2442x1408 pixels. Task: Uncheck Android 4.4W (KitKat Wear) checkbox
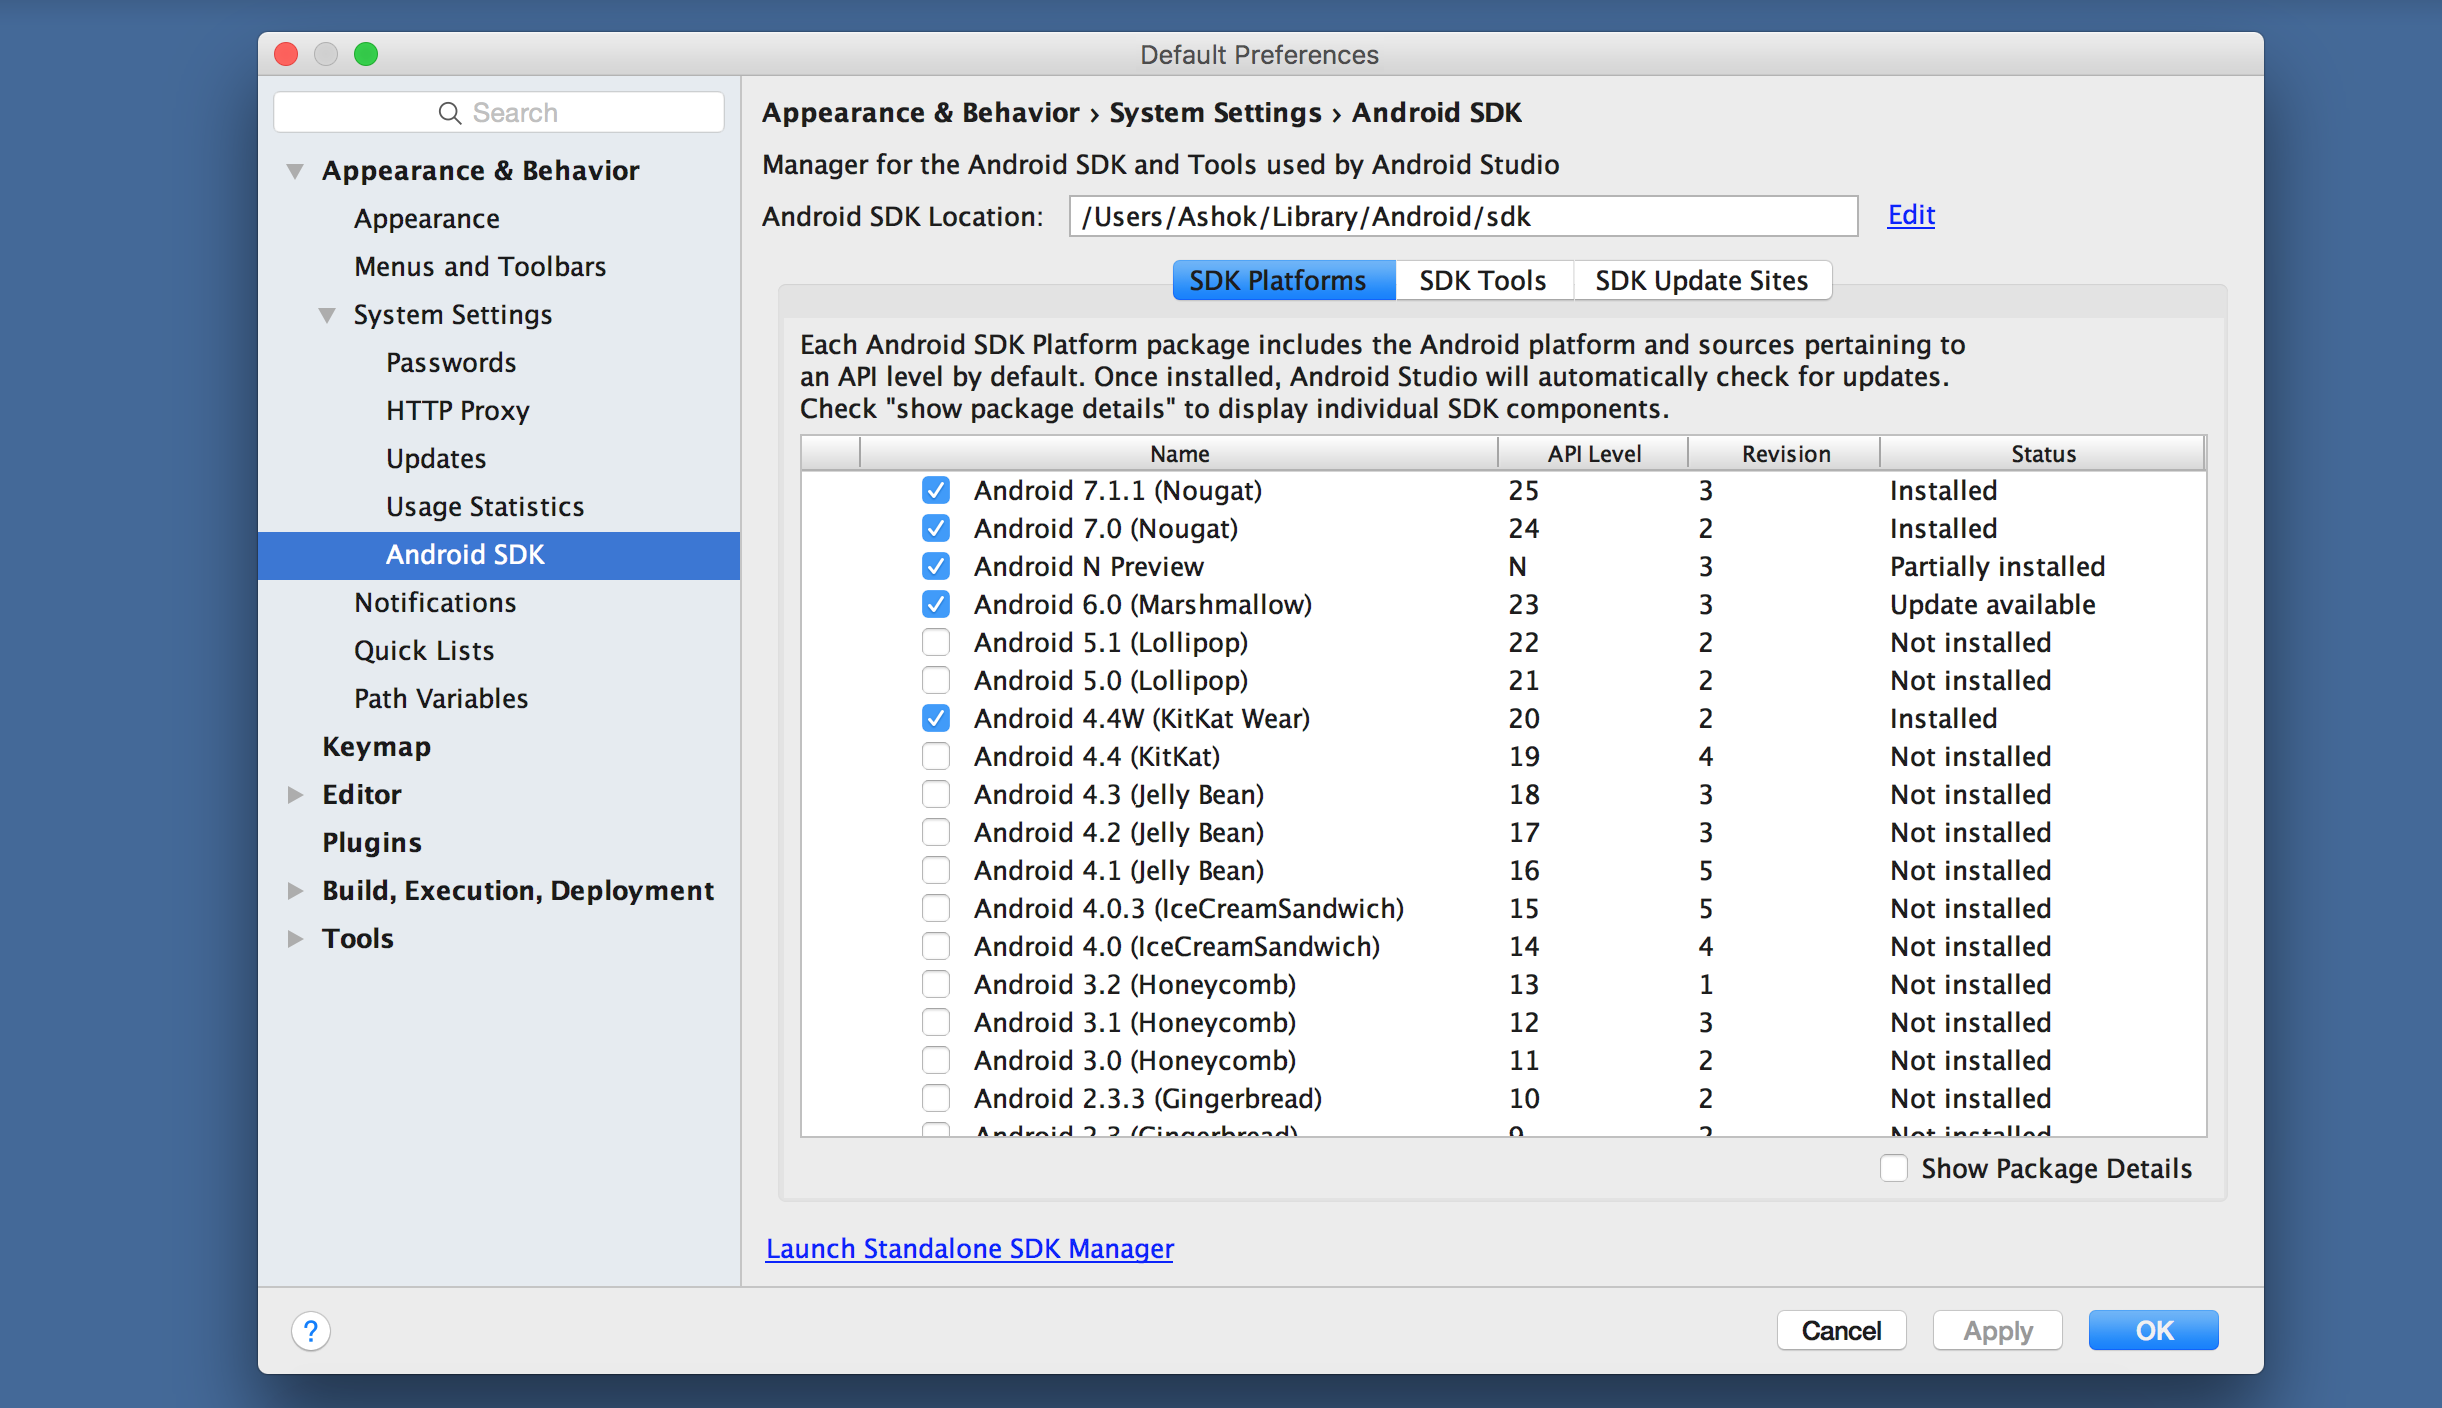tap(936, 718)
